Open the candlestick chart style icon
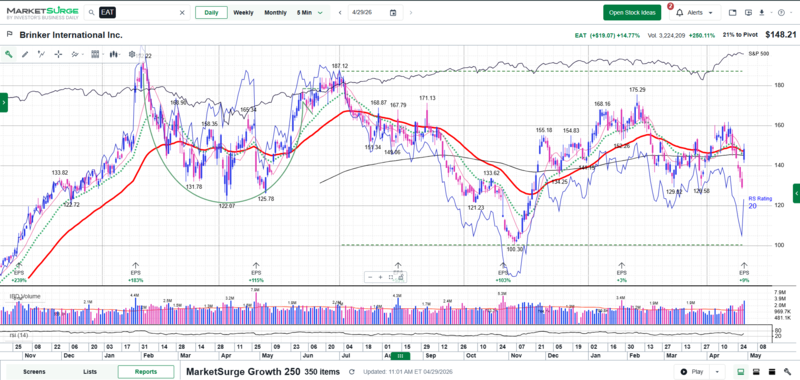The image size is (800, 380). point(114,54)
